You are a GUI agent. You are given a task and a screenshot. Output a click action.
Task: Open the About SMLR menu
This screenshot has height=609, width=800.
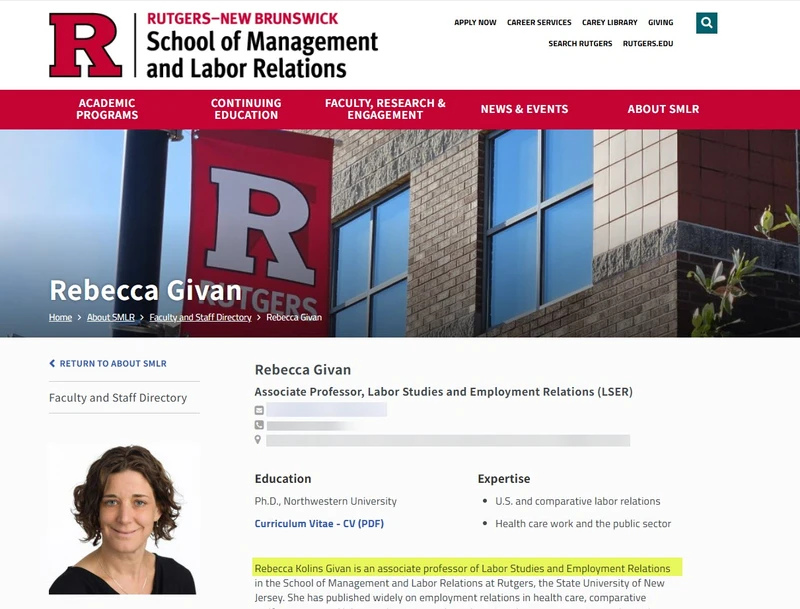(x=663, y=109)
